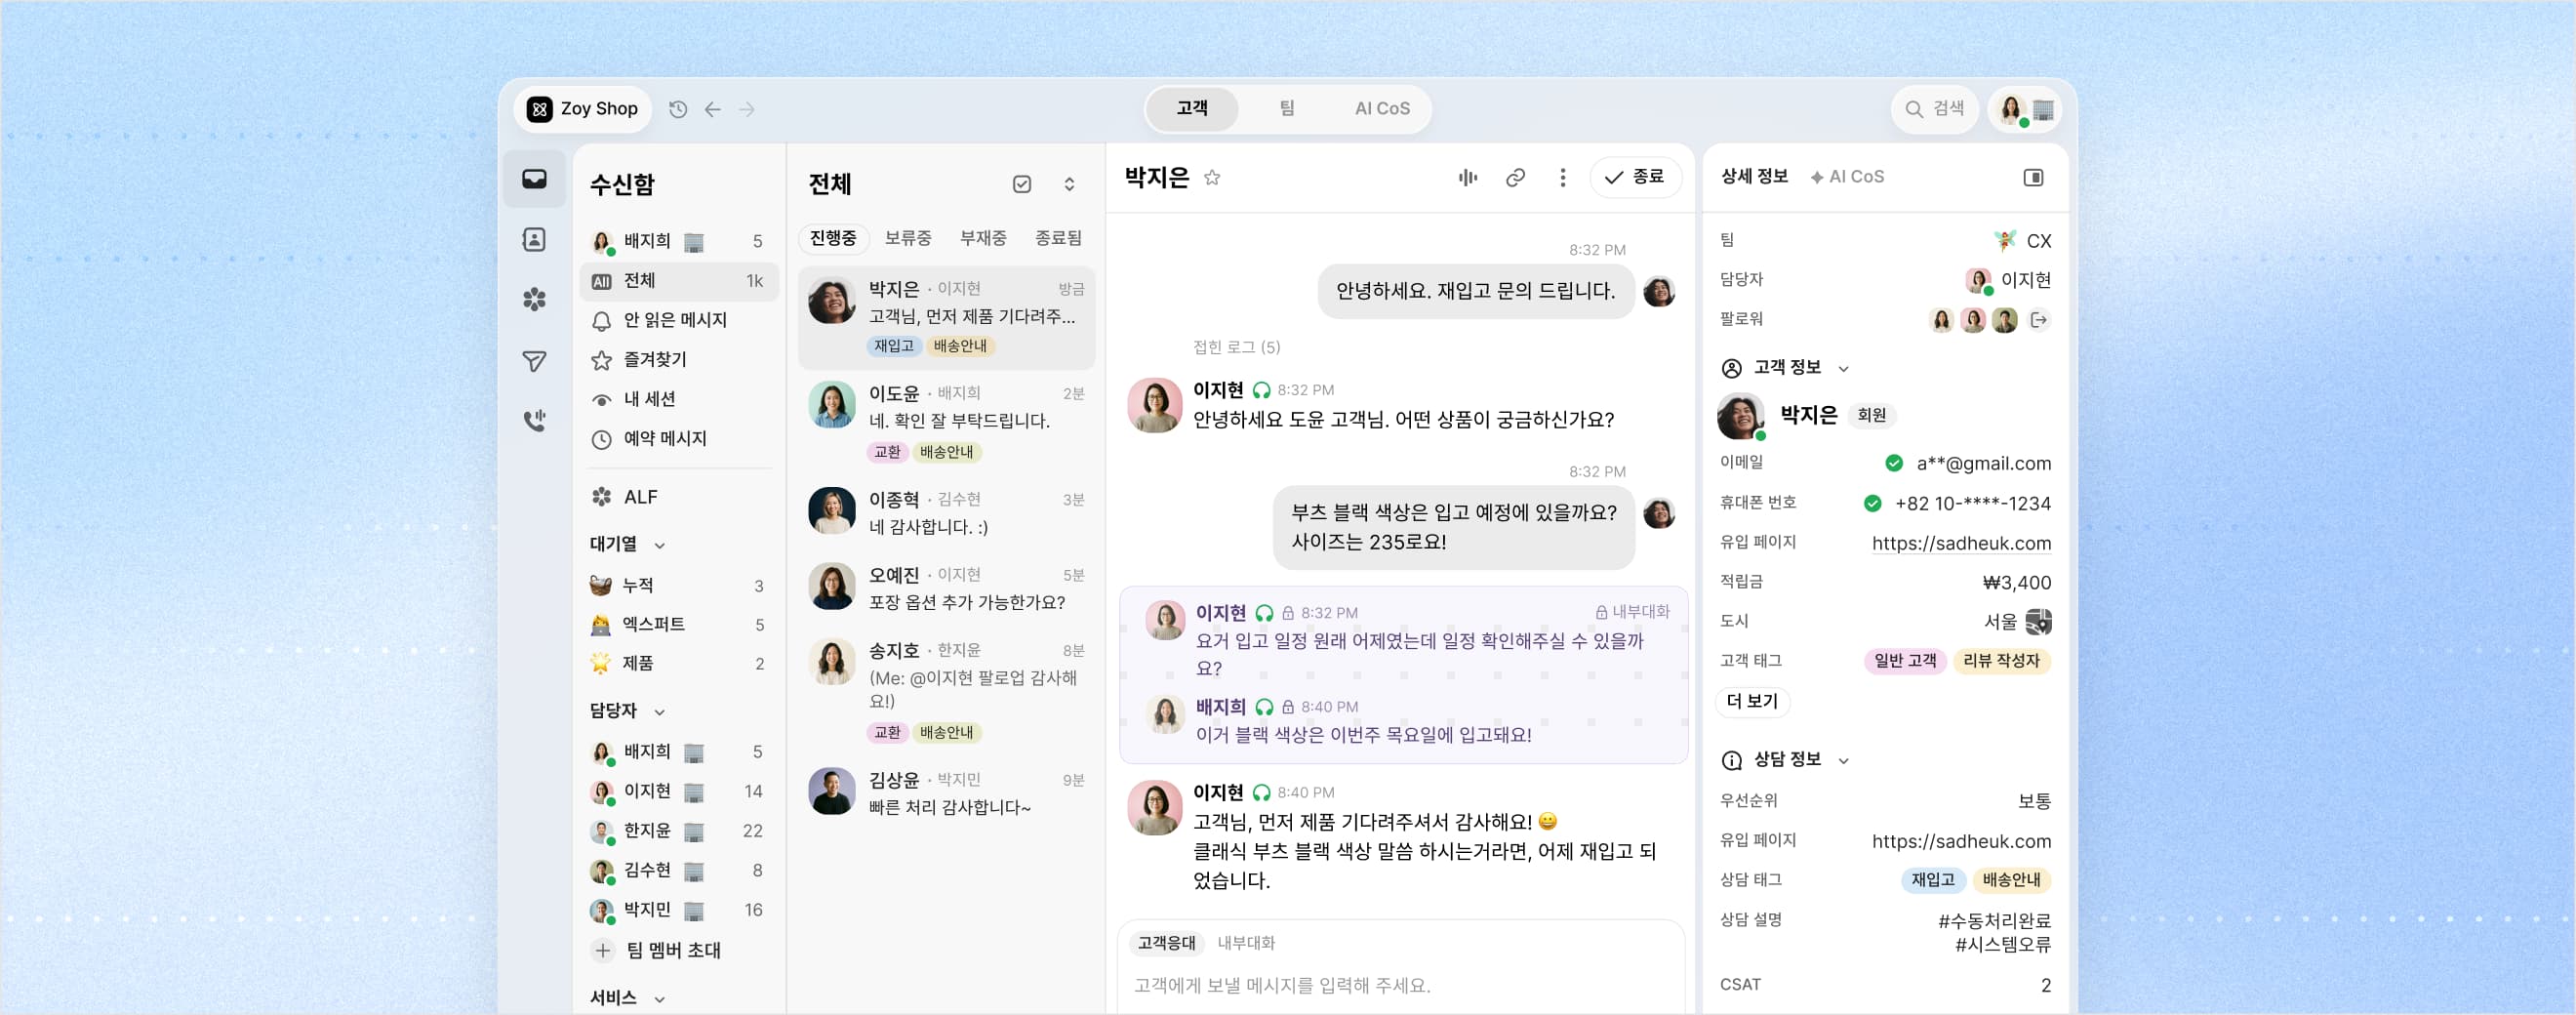The width and height of the screenshot is (2576, 1015).
Task: Collapse the 상담 정보 section
Action: 1843,760
